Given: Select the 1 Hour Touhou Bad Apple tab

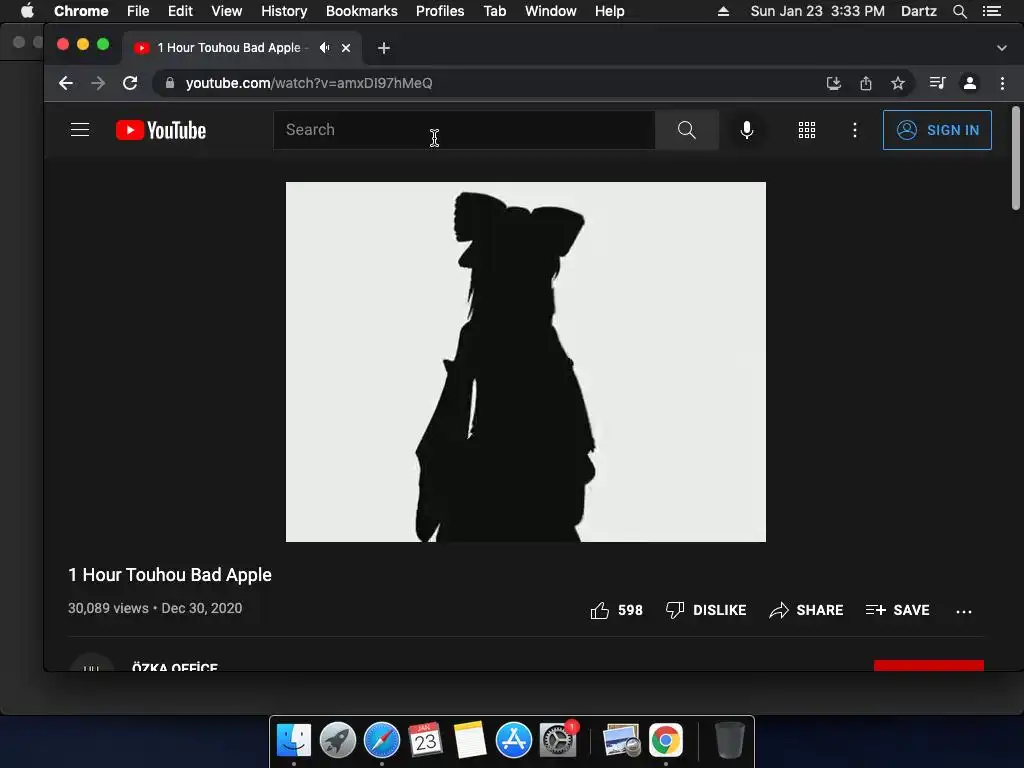Looking at the screenshot, I should 229,48.
